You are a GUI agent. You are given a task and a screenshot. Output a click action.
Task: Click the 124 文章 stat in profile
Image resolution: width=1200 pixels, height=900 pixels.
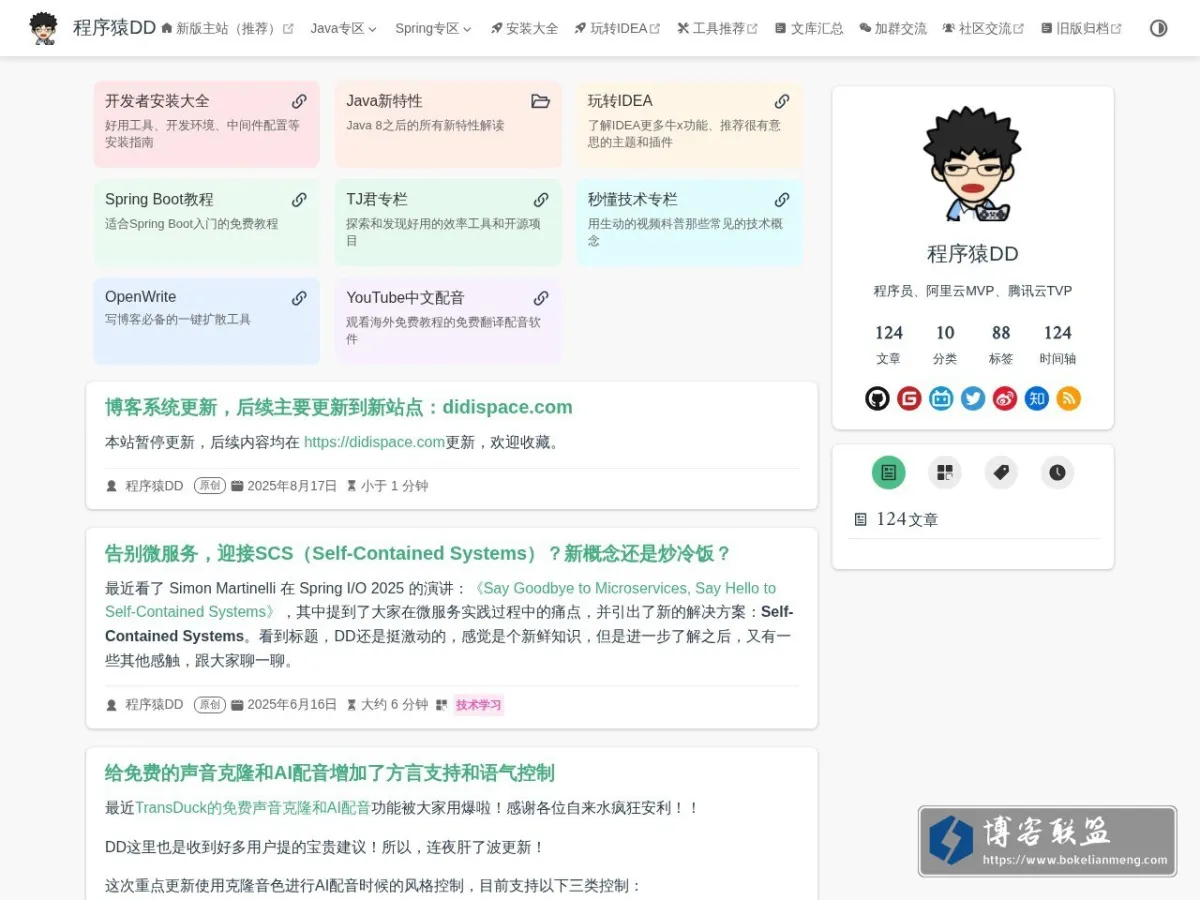[x=889, y=344]
